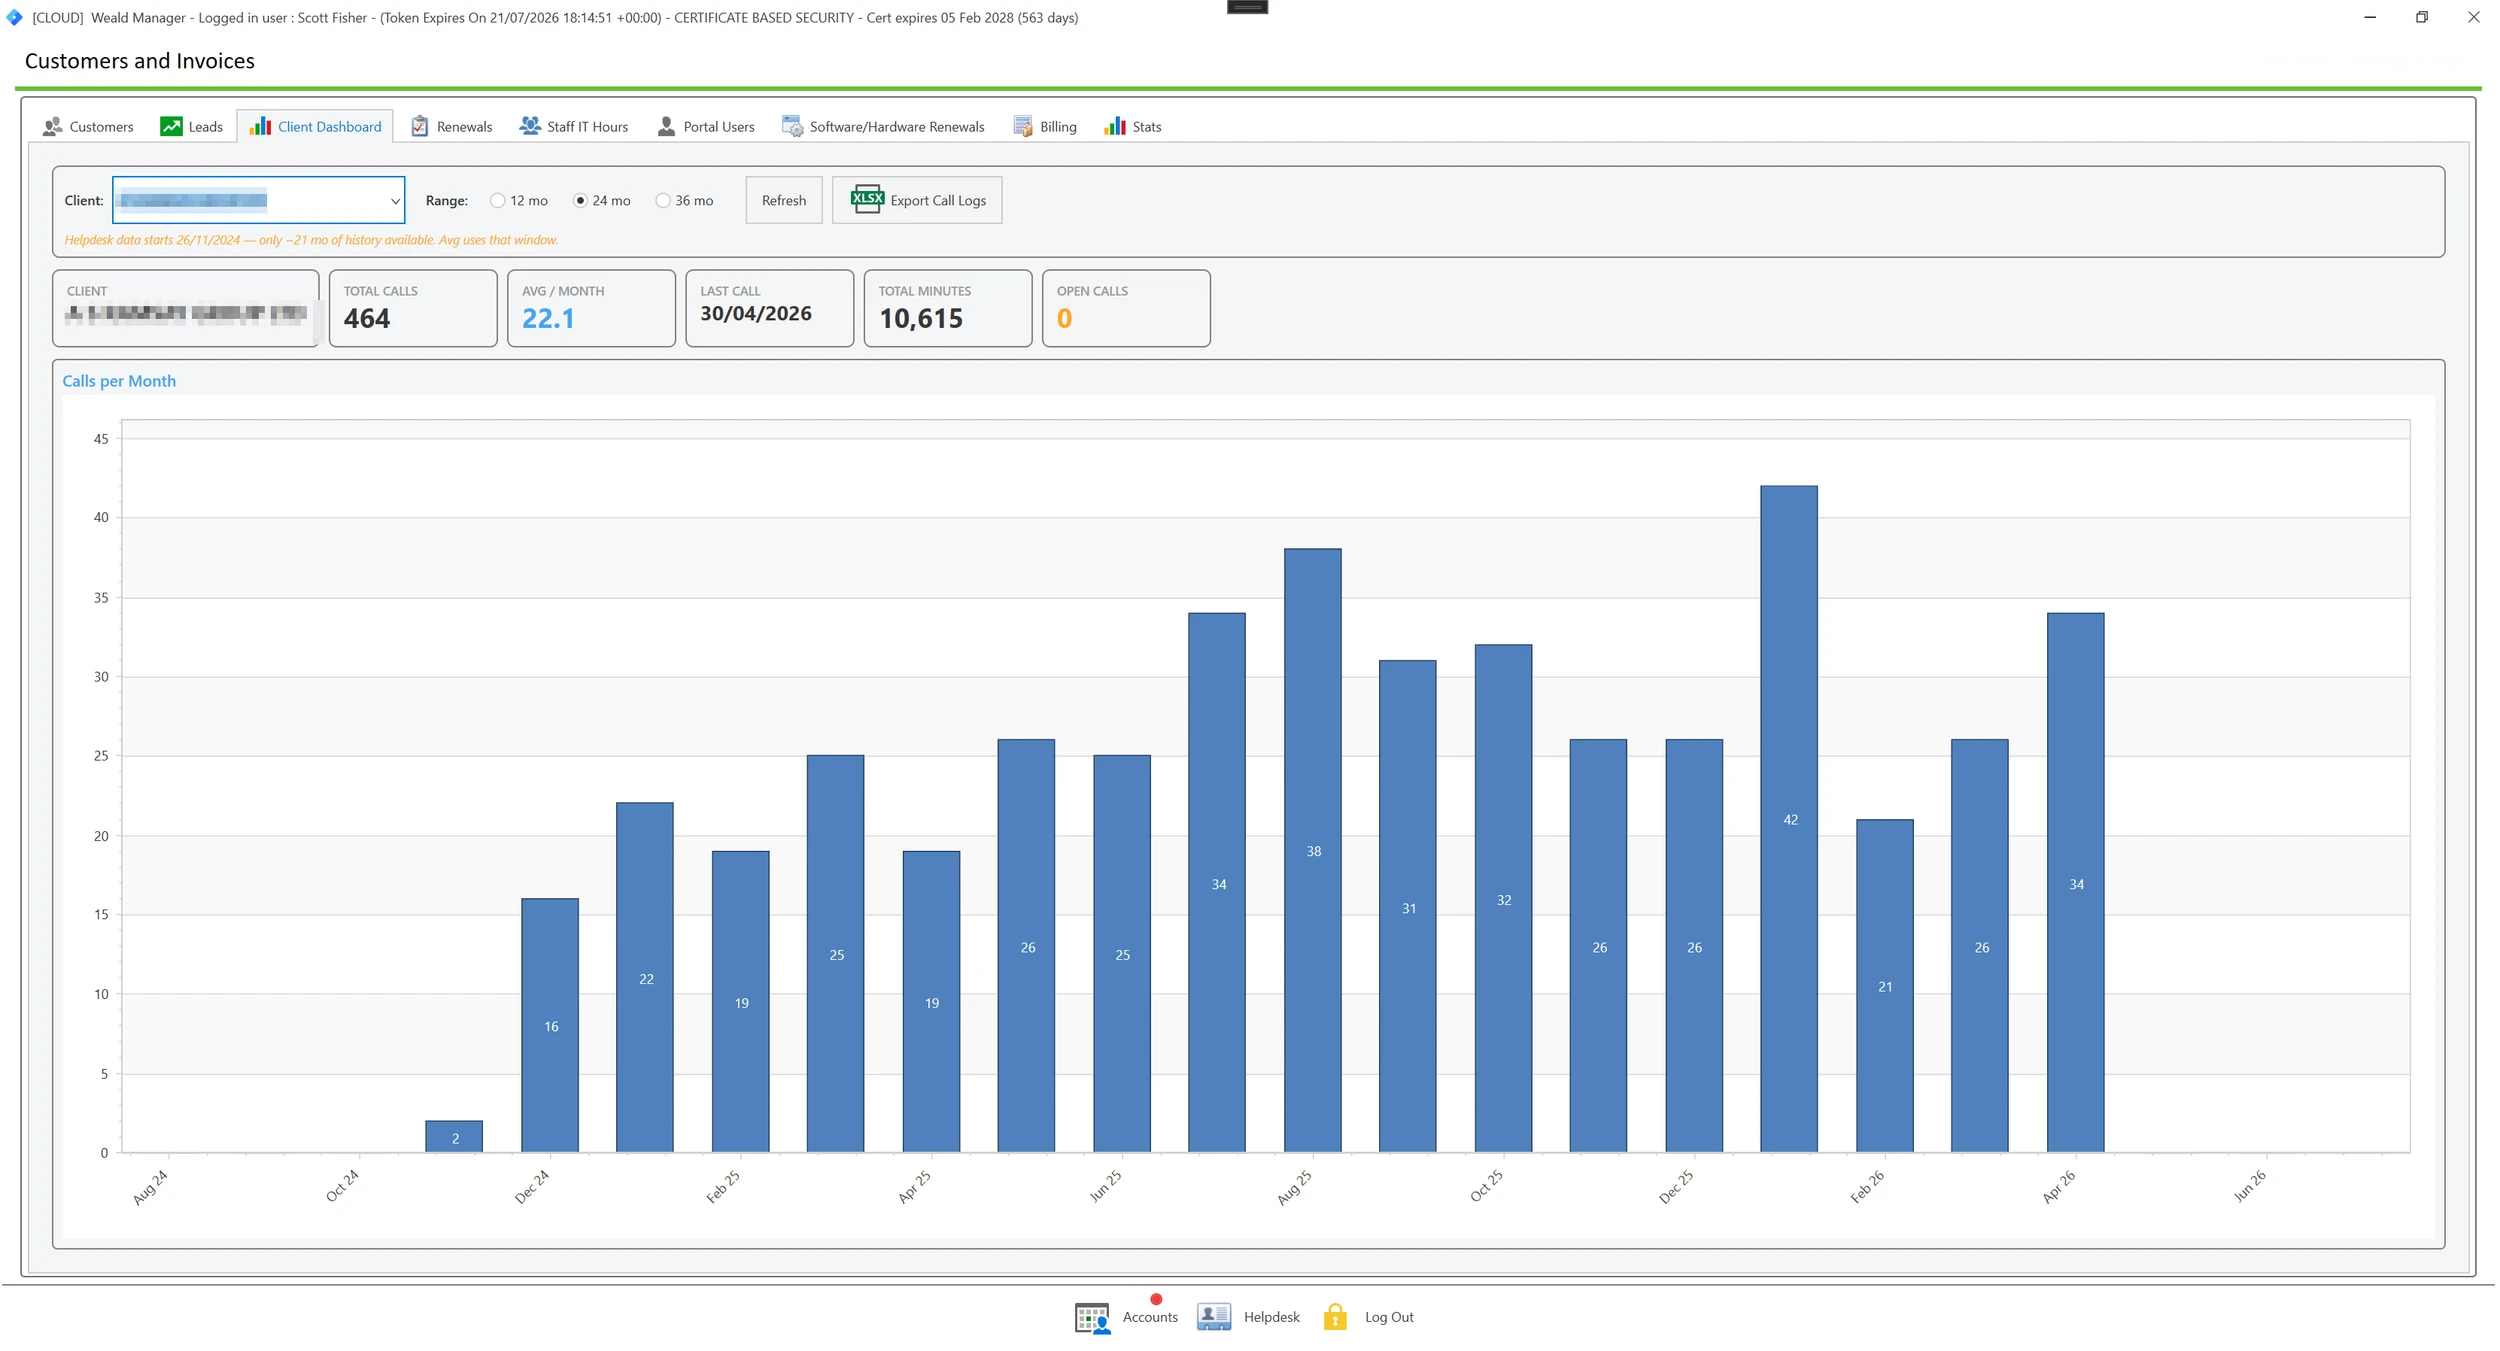Click the Export Call Logs button

917,200
